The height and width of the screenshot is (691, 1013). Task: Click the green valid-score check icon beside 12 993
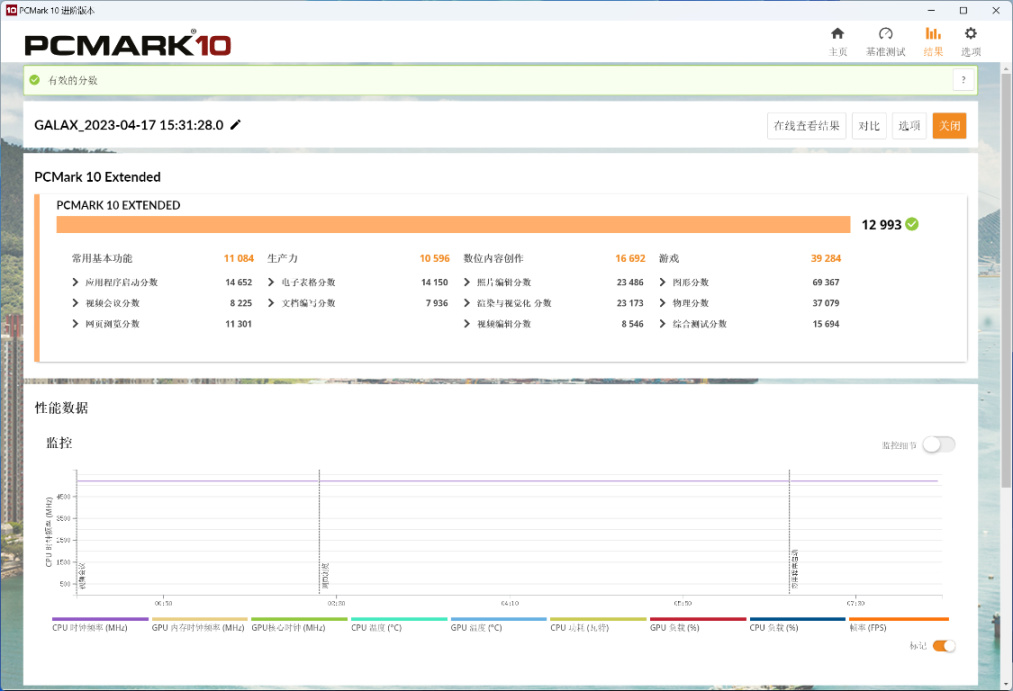point(912,224)
